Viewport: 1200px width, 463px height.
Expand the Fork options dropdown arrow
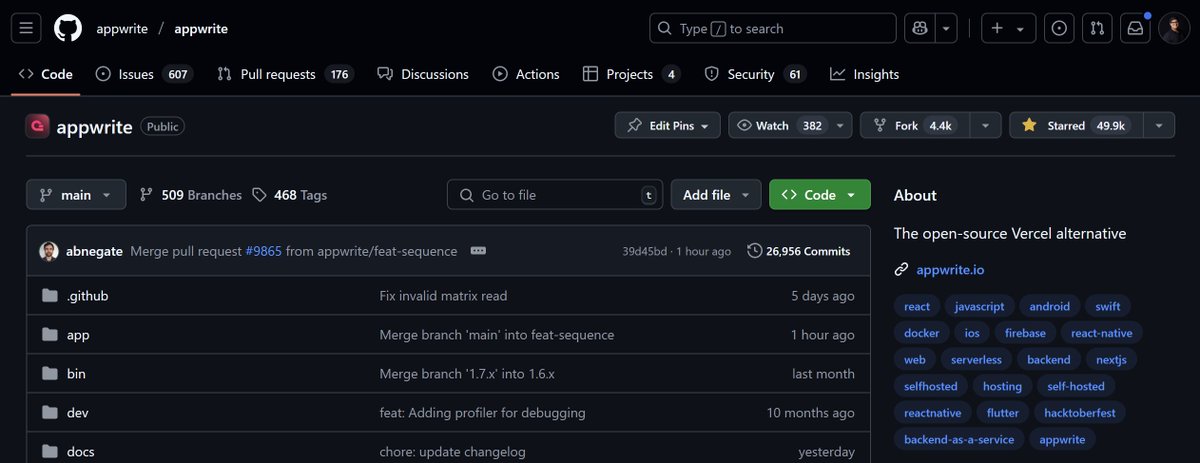pyautogui.click(x=986, y=126)
